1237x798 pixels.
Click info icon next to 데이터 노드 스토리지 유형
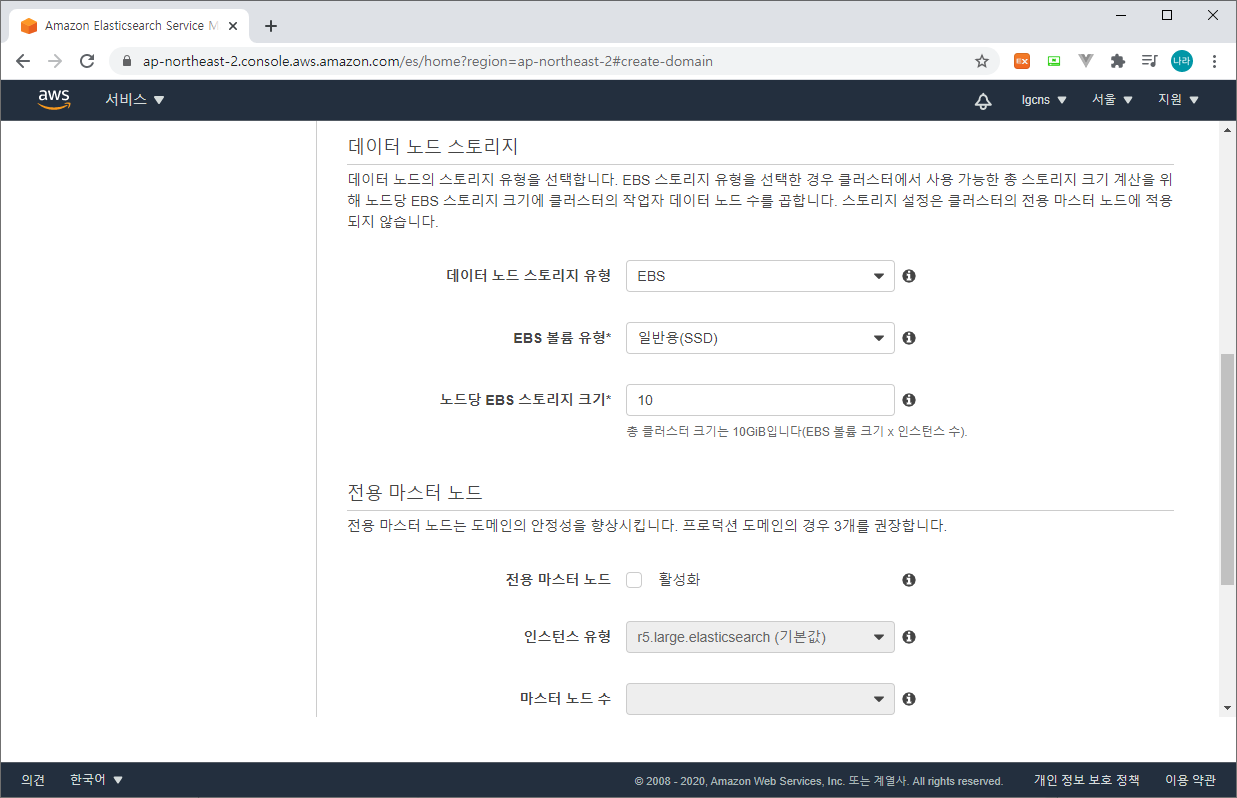(x=909, y=276)
